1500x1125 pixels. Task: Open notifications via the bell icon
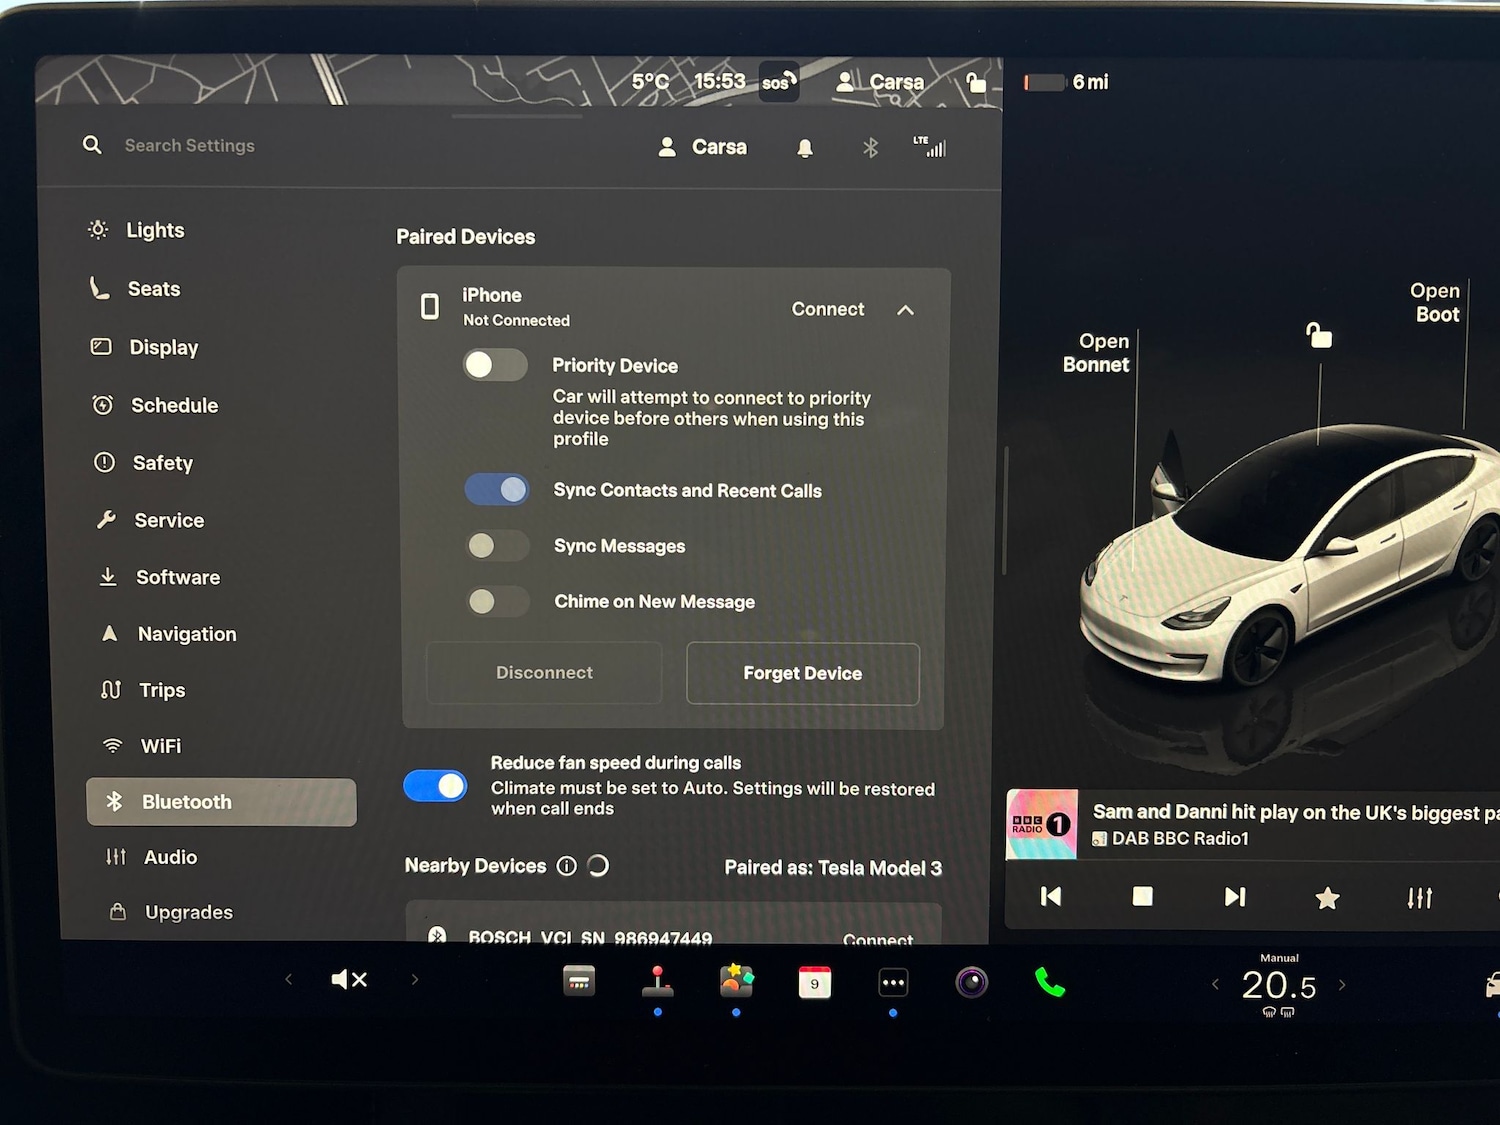[x=805, y=147]
